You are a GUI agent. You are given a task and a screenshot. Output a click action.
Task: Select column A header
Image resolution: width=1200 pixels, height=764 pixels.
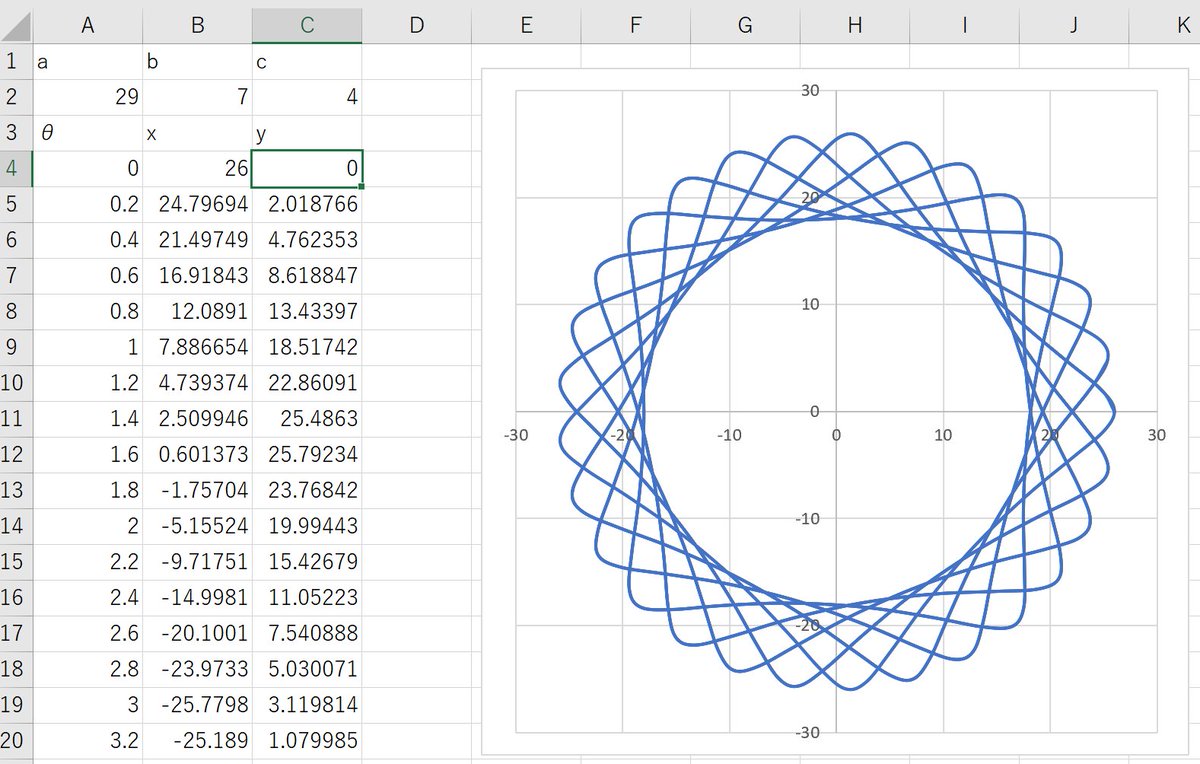tap(88, 26)
